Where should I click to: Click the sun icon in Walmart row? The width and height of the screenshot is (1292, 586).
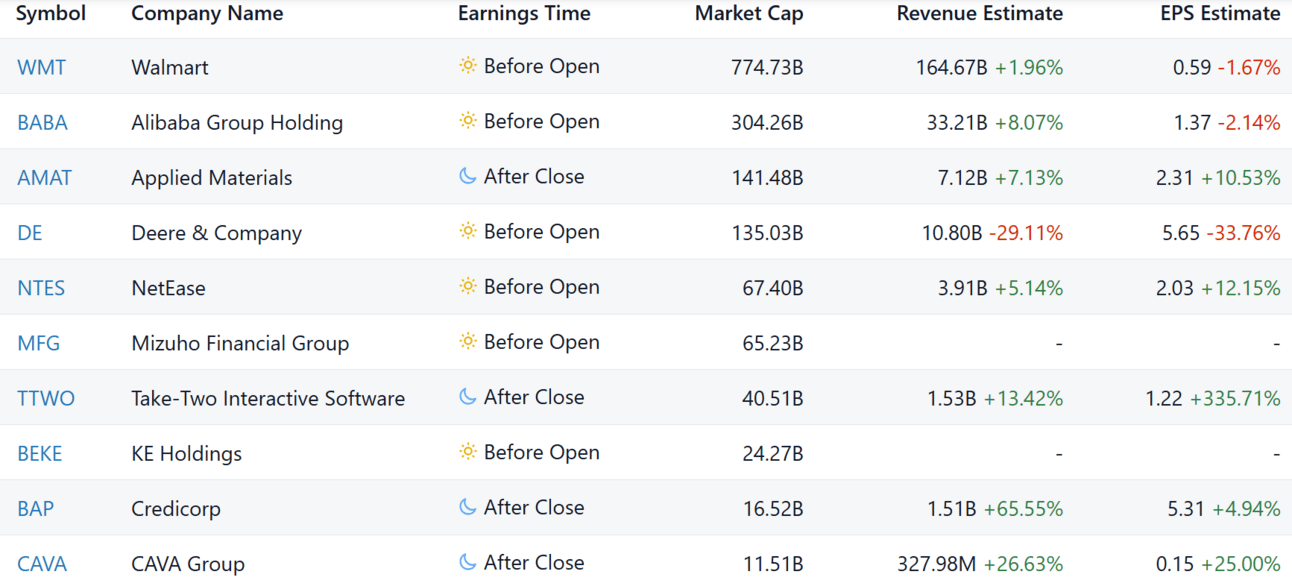pyautogui.click(x=467, y=66)
